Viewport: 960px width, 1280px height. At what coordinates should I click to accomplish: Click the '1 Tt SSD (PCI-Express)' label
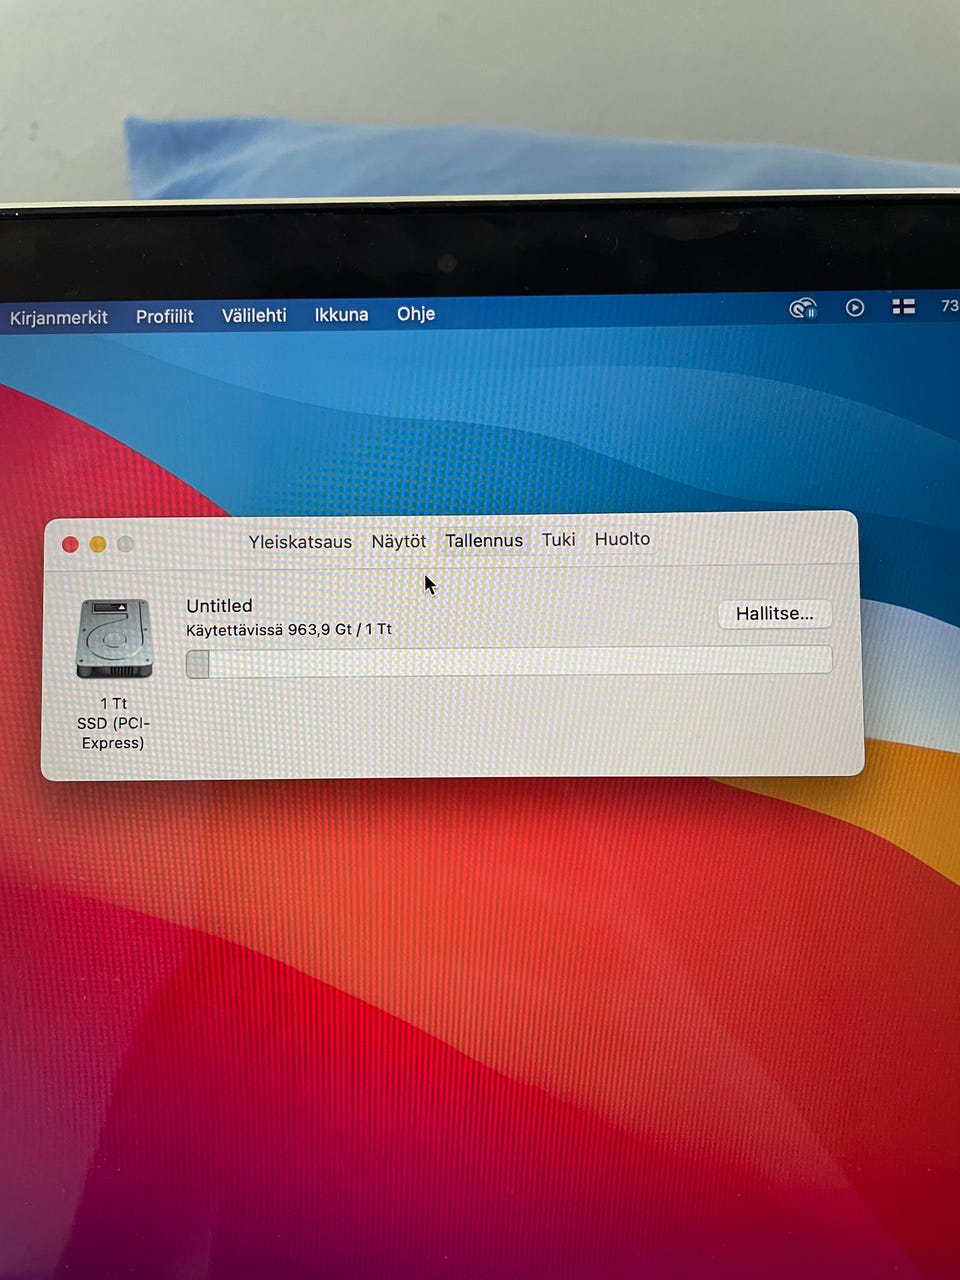click(x=113, y=723)
